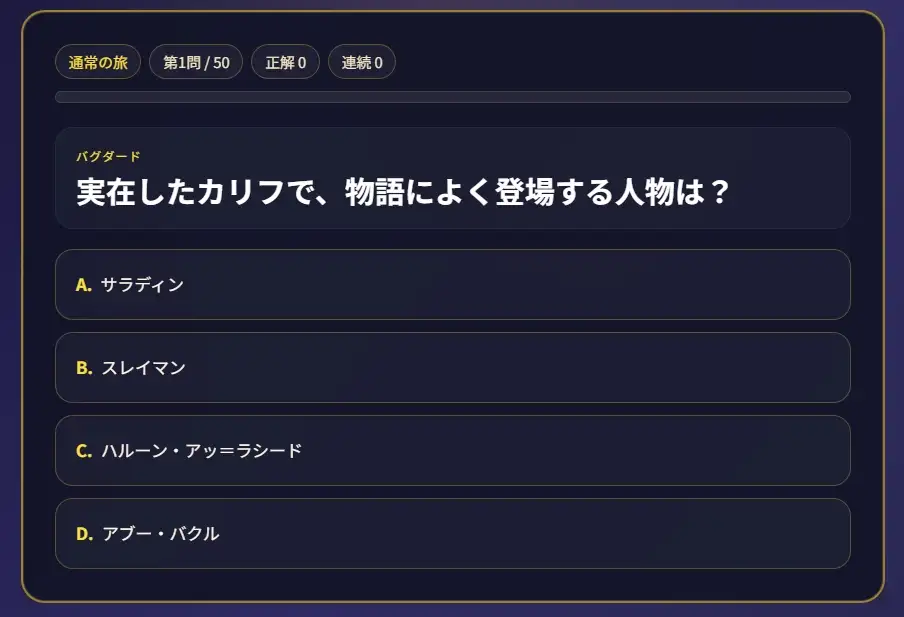904x617 pixels.
Task: Click the question card header area
Action: pos(452,179)
